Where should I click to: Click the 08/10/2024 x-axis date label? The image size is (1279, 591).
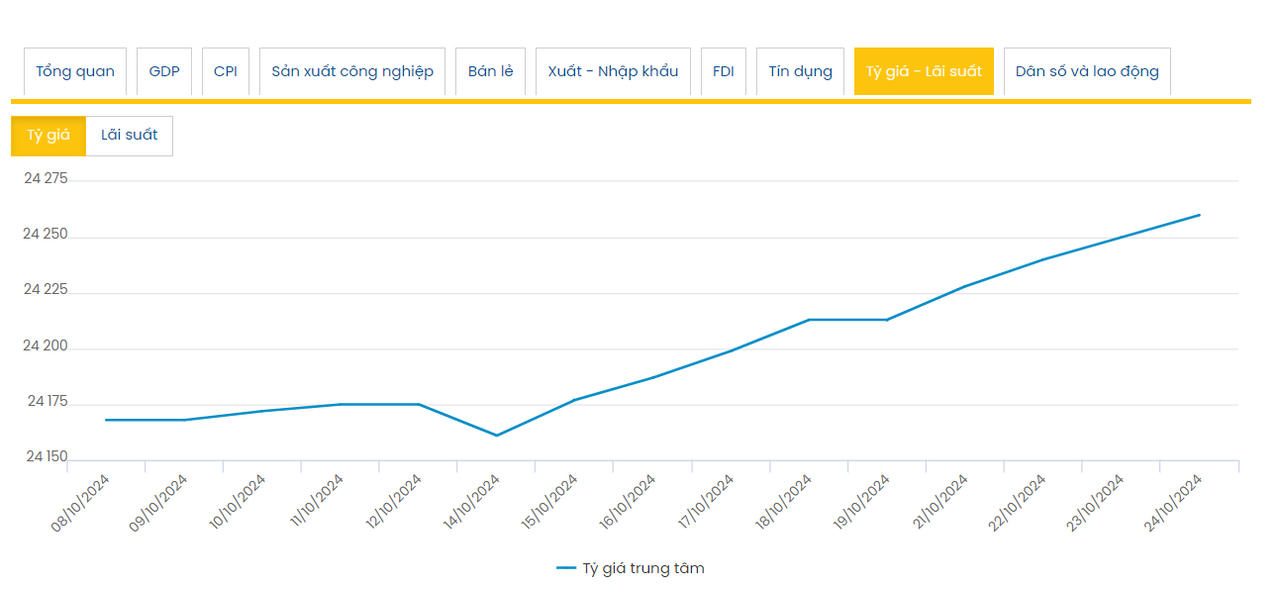pyautogui.click(x=82, y=503)
